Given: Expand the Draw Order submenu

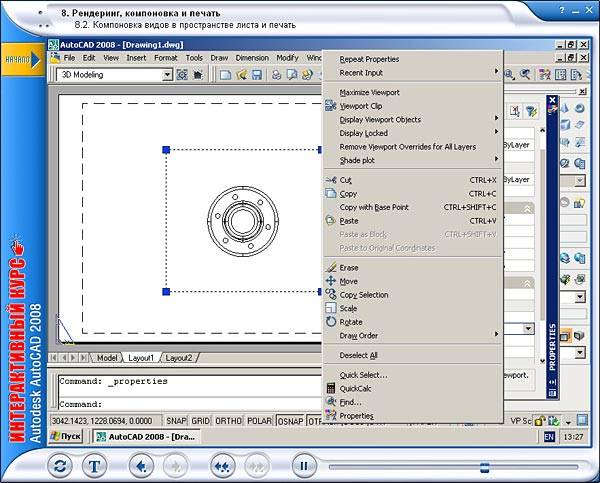Looking at the screenshot, I should tap(412, 336).
